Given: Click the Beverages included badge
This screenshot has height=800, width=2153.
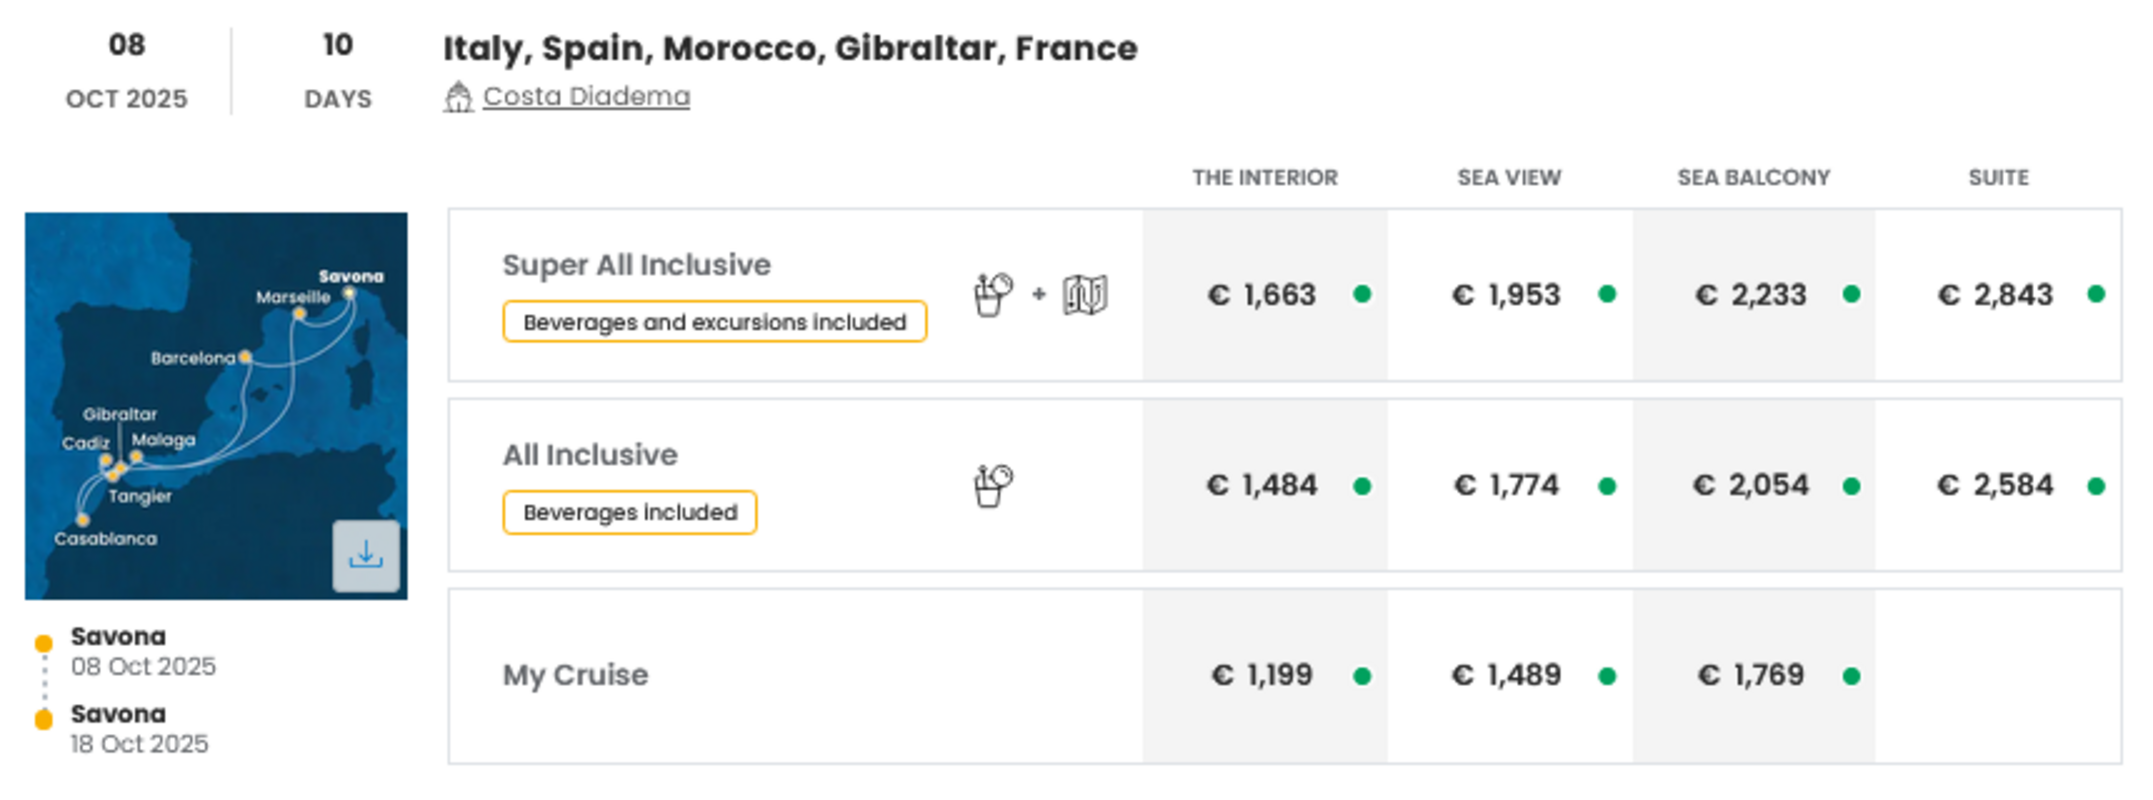Looking at the screenshot, I should tap(630, 512).
